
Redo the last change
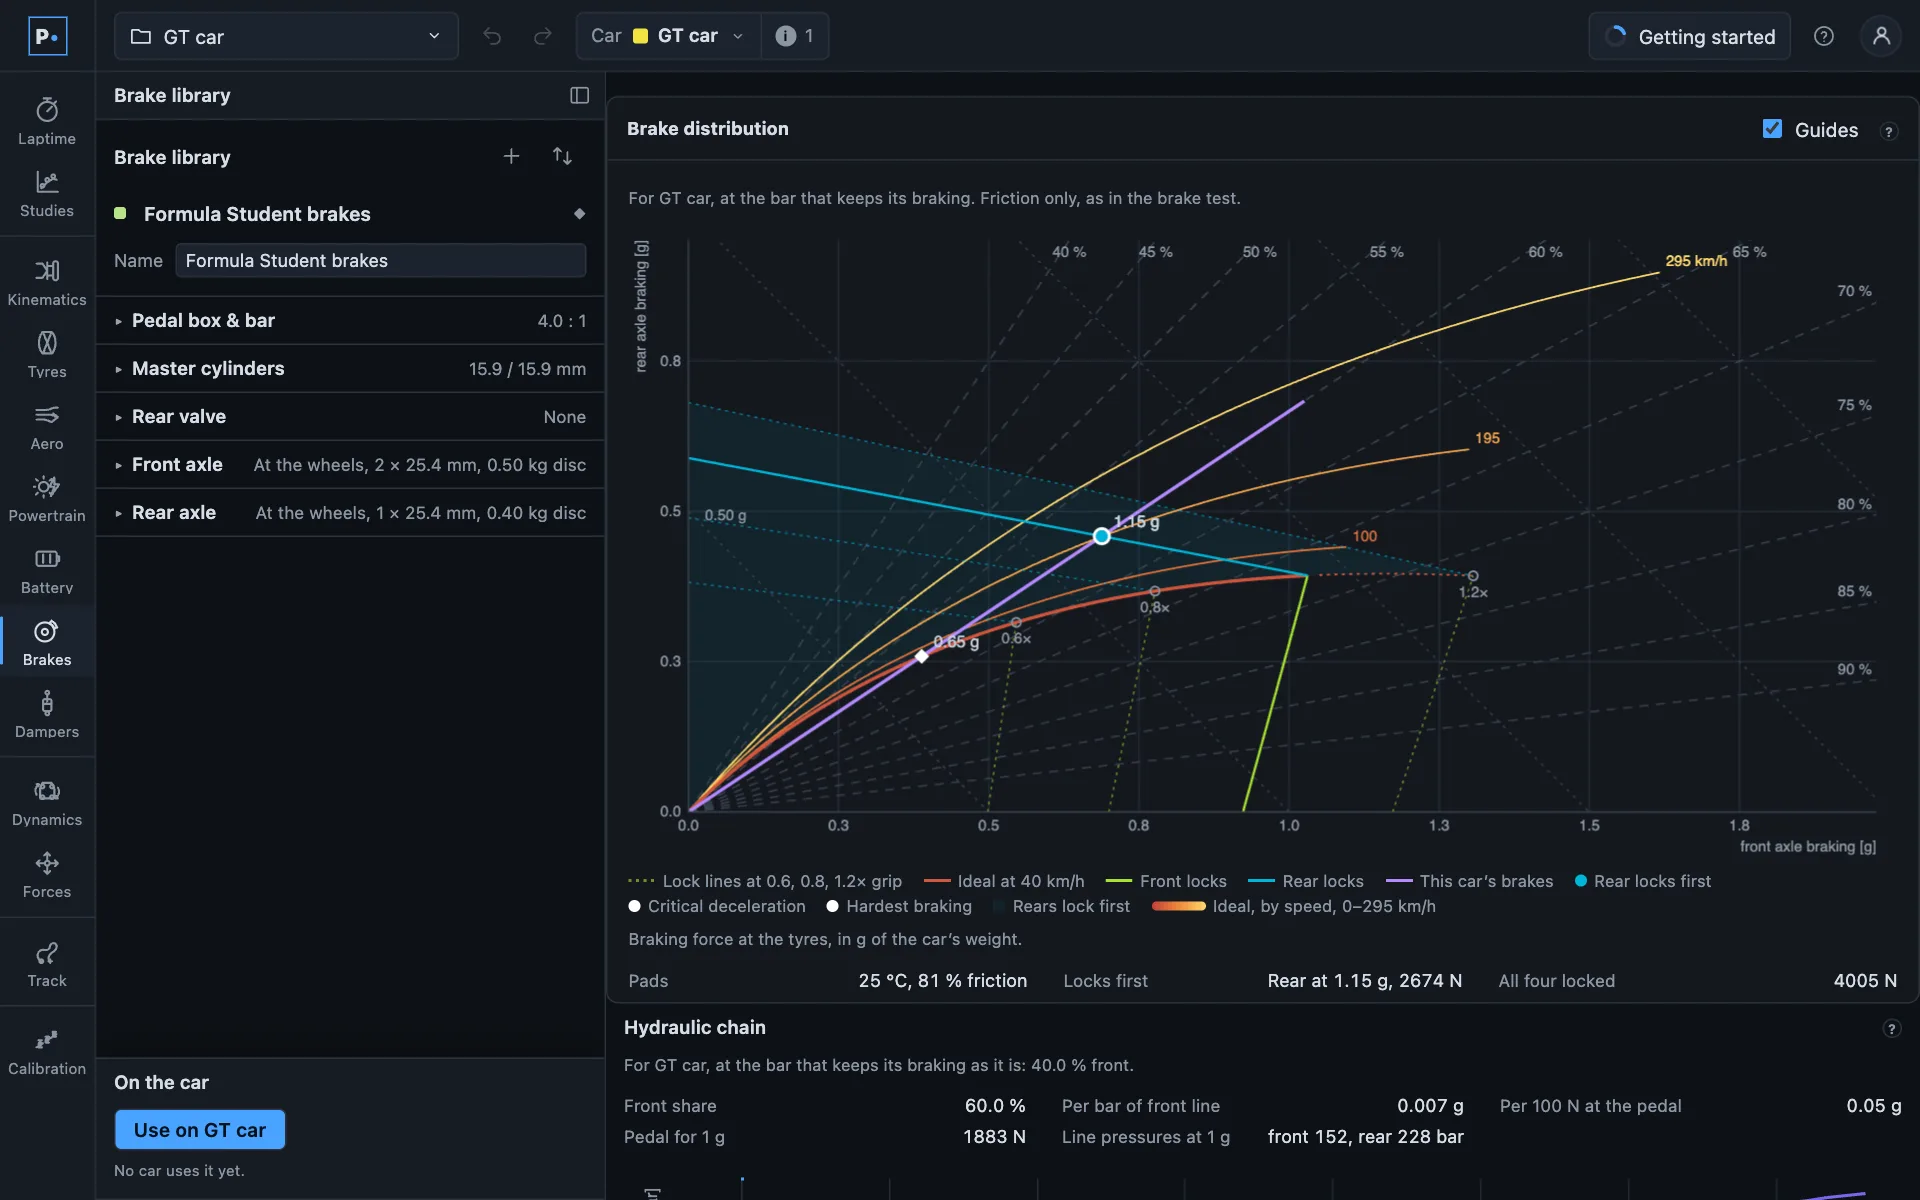coord(543,36)
